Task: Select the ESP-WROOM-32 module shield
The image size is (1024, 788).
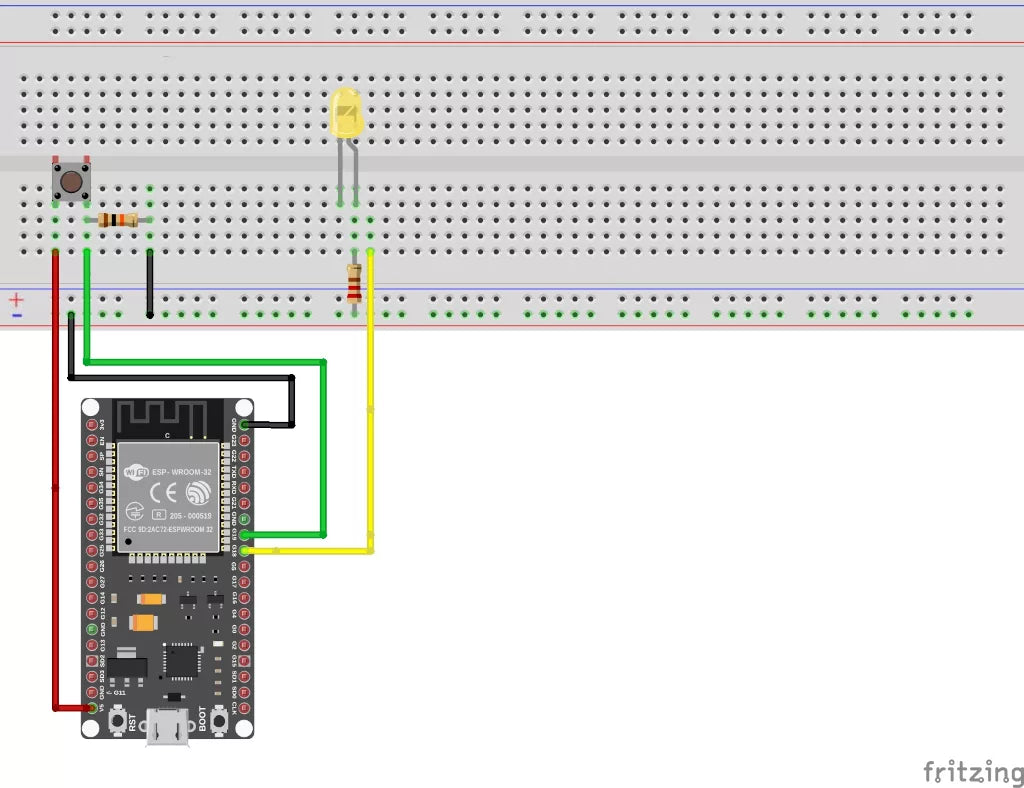Action: (168, 497)
